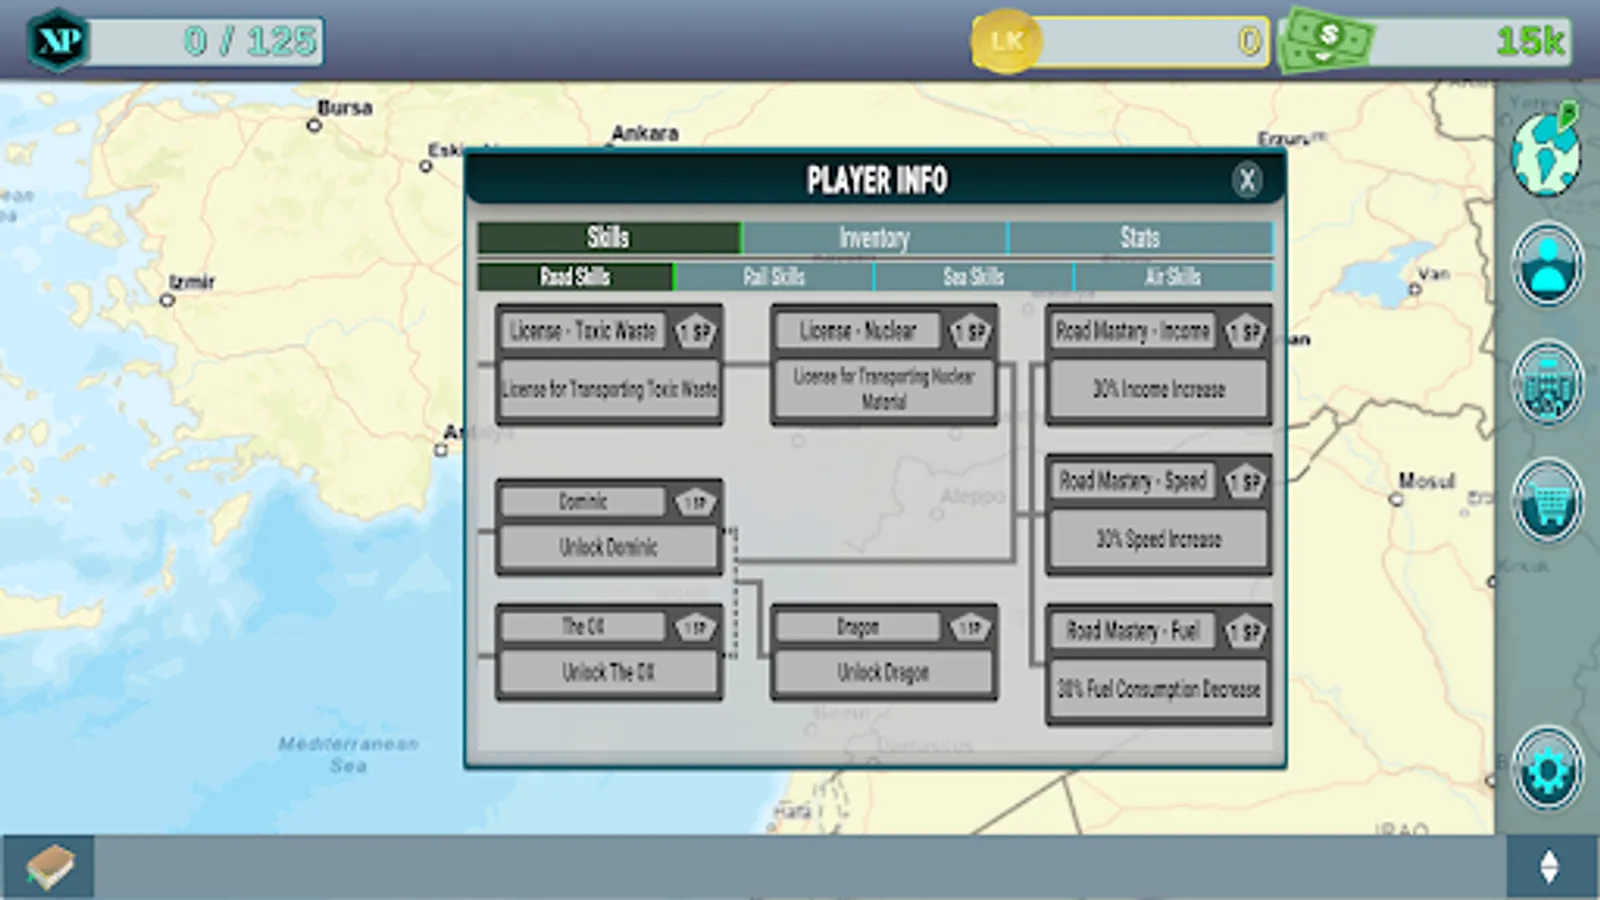The height and width of the screenshot is (900, 1600).
Task: Select the License - Toxic Waste skill title
Action: coord(583,331)
